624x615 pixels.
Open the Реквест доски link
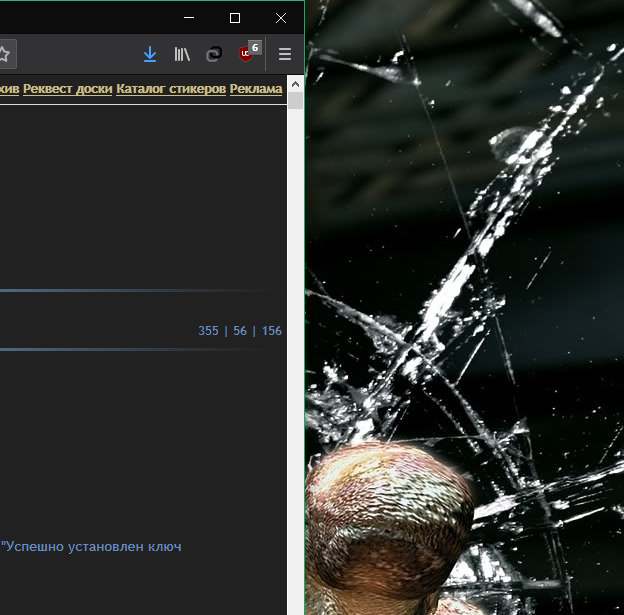point(68,89)
